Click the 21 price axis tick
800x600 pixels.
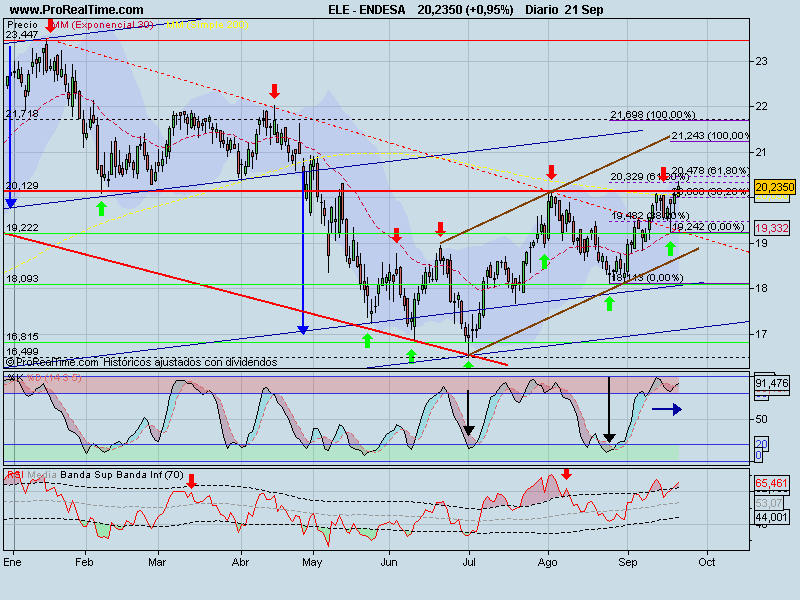pos(761,152)
